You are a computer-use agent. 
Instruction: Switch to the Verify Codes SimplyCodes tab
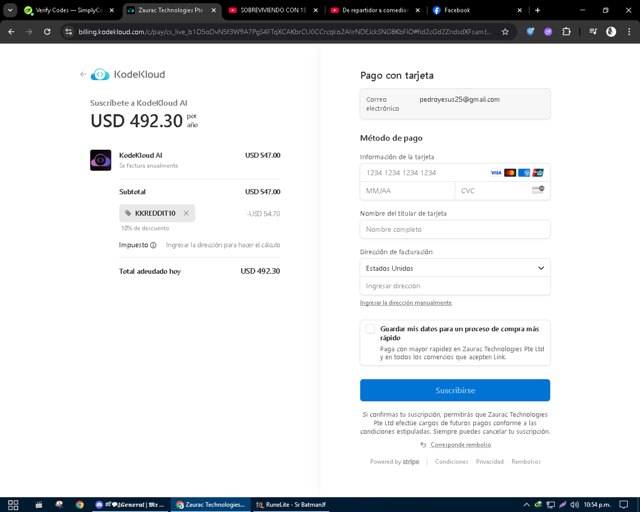point(69,10)
